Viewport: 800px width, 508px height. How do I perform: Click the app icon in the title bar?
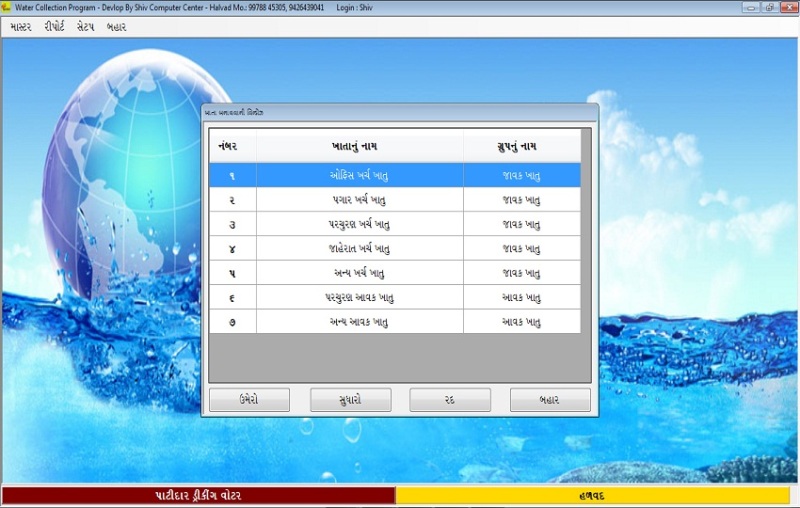tap(7, 7)
